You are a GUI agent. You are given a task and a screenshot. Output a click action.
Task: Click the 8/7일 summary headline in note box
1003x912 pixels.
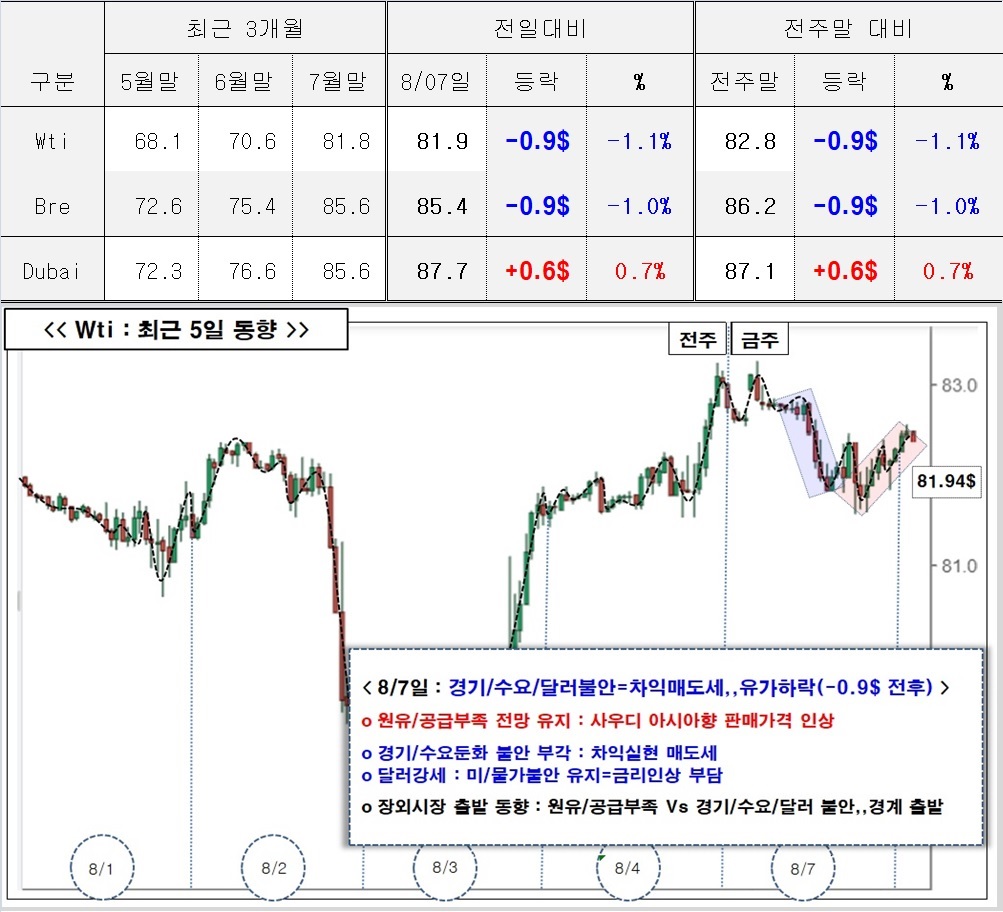[x=656, y=688]
